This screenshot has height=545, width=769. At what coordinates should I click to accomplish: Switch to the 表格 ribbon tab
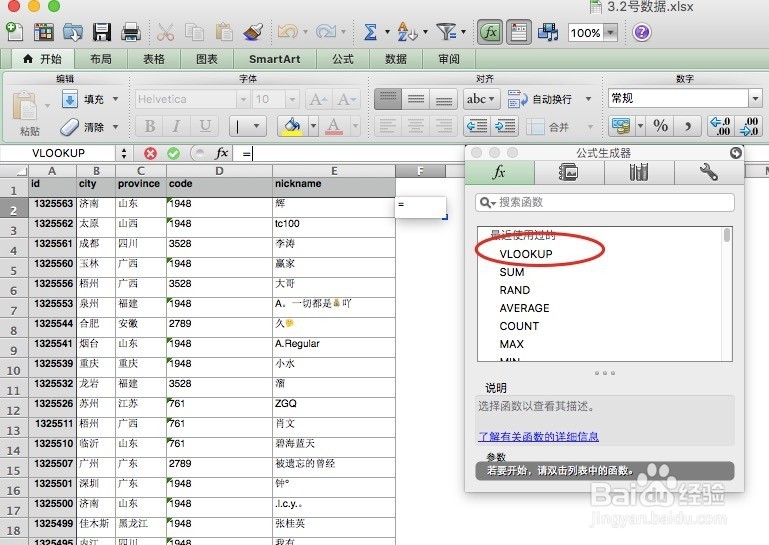click(x=154, y=59)
